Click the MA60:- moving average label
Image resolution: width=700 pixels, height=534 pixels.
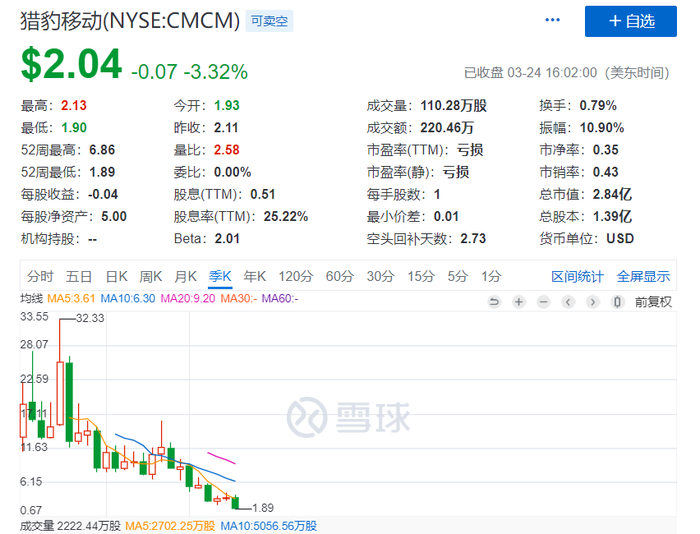[280, 298]
